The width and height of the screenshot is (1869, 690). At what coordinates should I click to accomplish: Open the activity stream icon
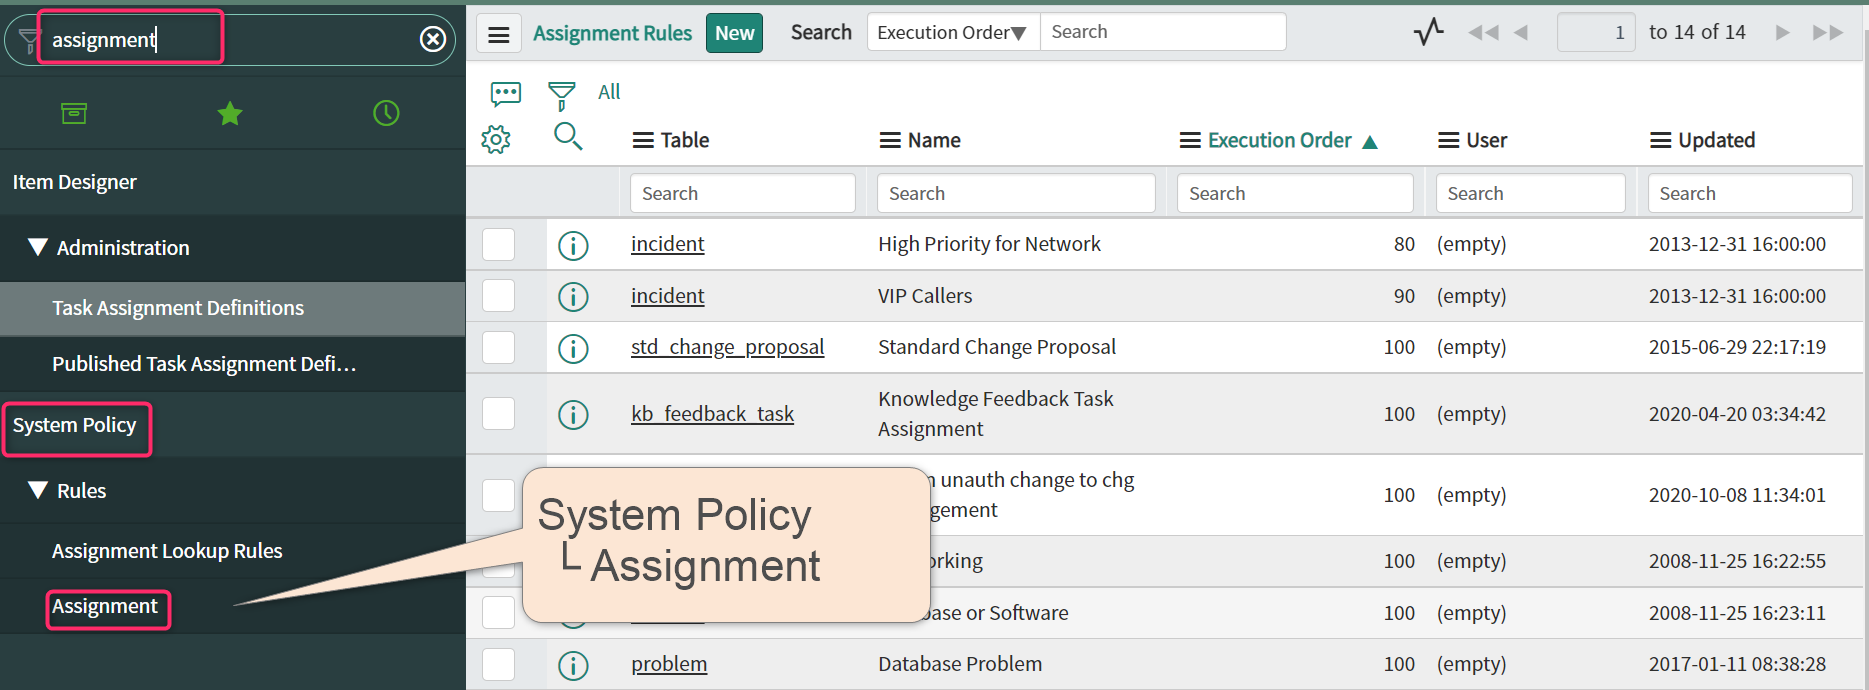[1428, 32]
